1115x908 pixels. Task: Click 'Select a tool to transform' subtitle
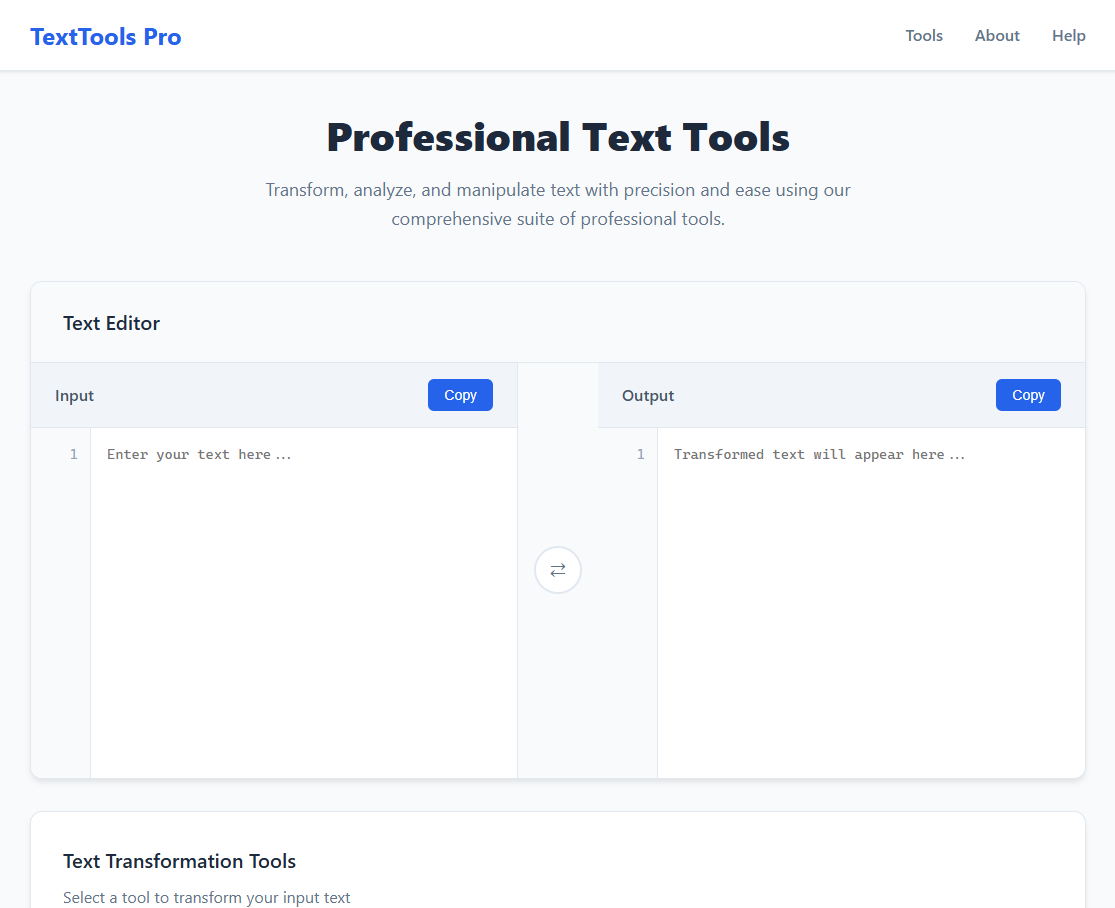[206, 897]
